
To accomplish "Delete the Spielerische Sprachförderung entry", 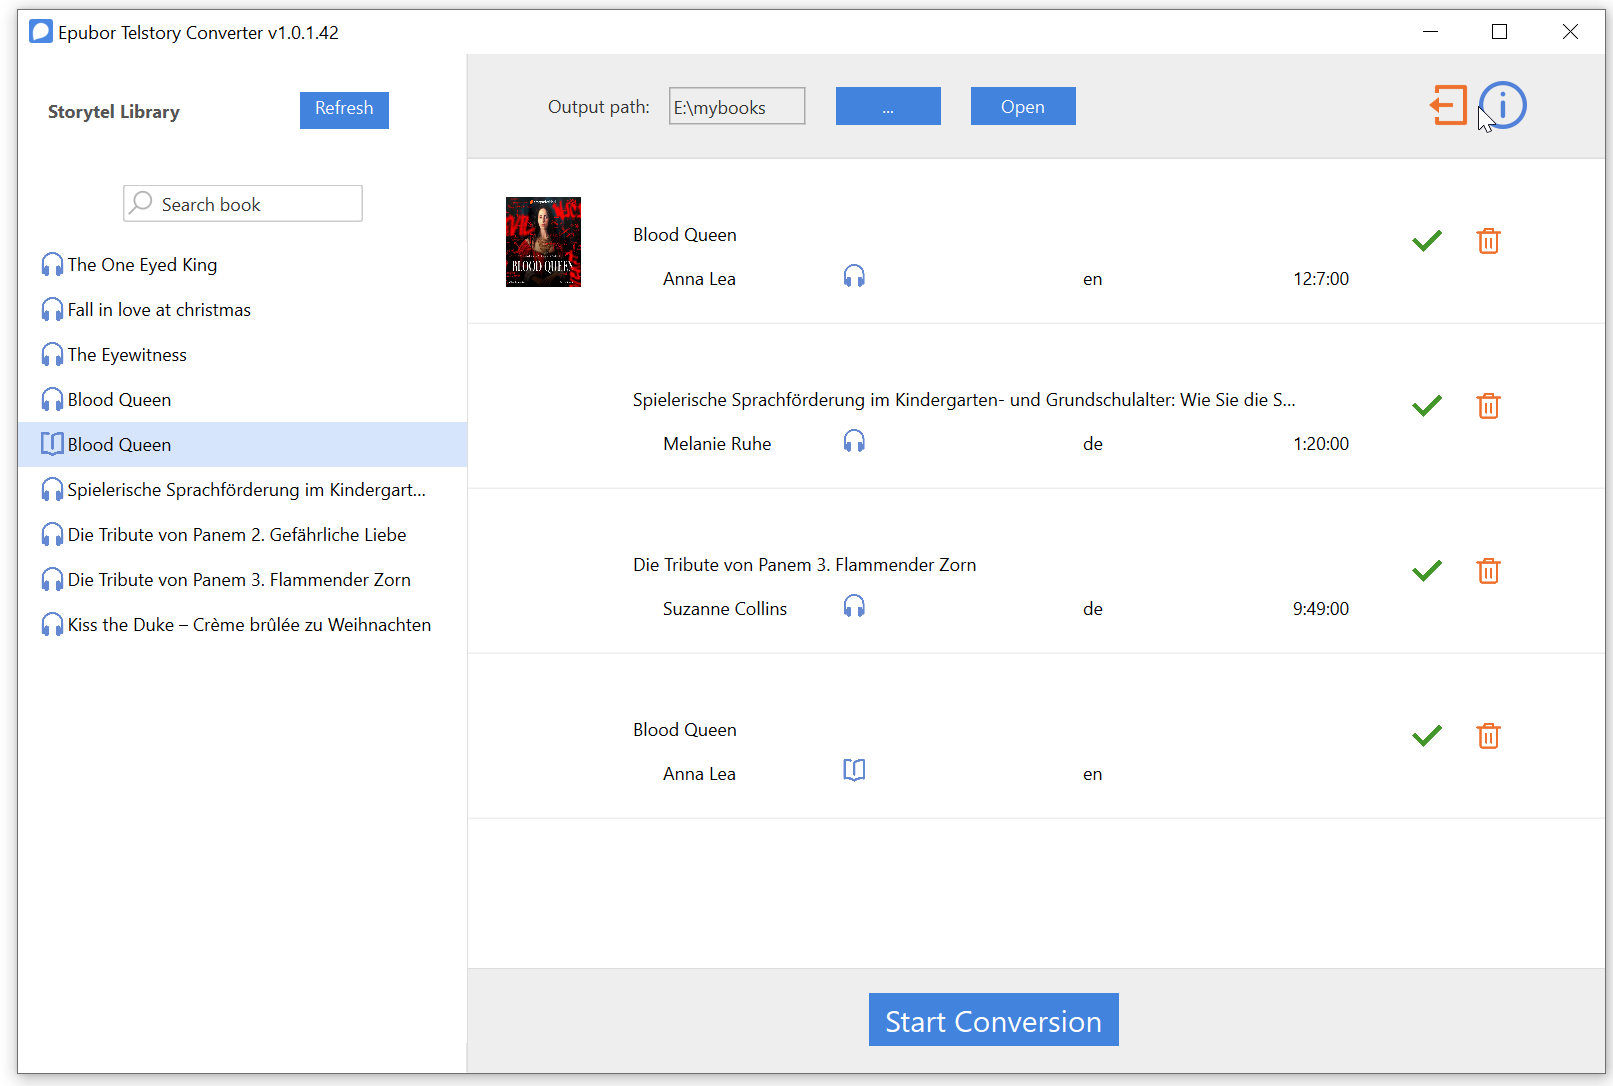I will point(1488,406).
